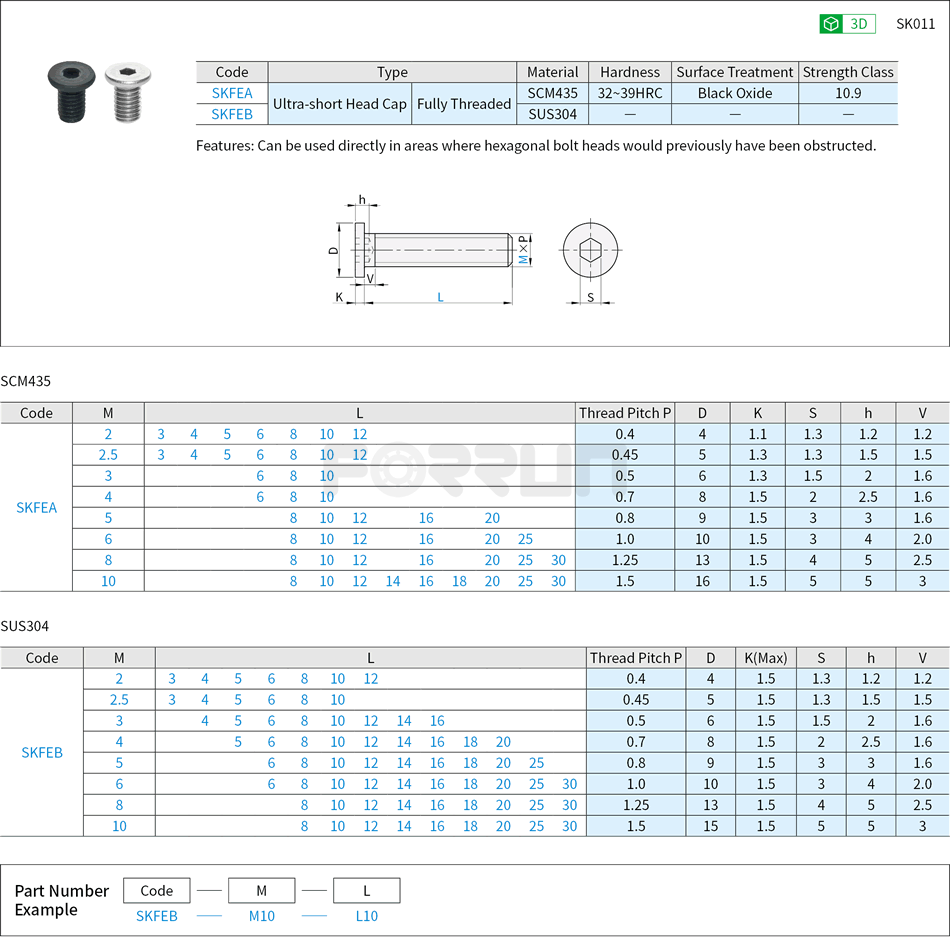Click the L box in Part Number Example
The width and height of the screenshot is (950, 940).
367,890
